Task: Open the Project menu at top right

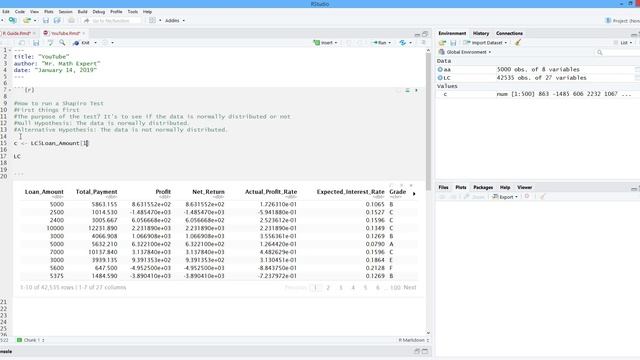Action: click(623, 20)
